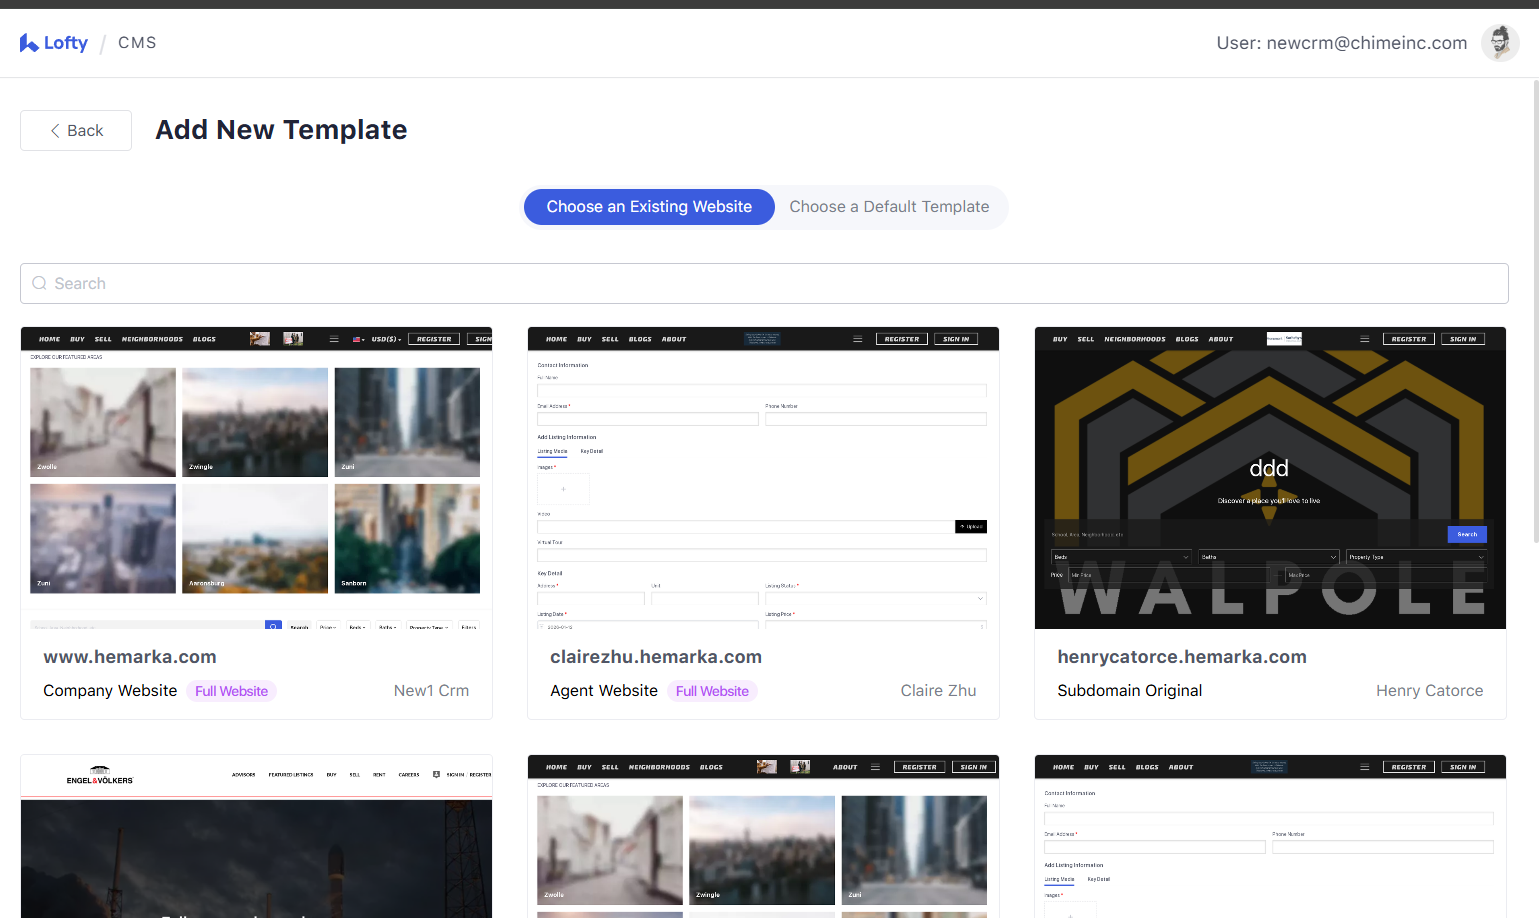Click the page vertical scrollbar

click(1535, 310)
